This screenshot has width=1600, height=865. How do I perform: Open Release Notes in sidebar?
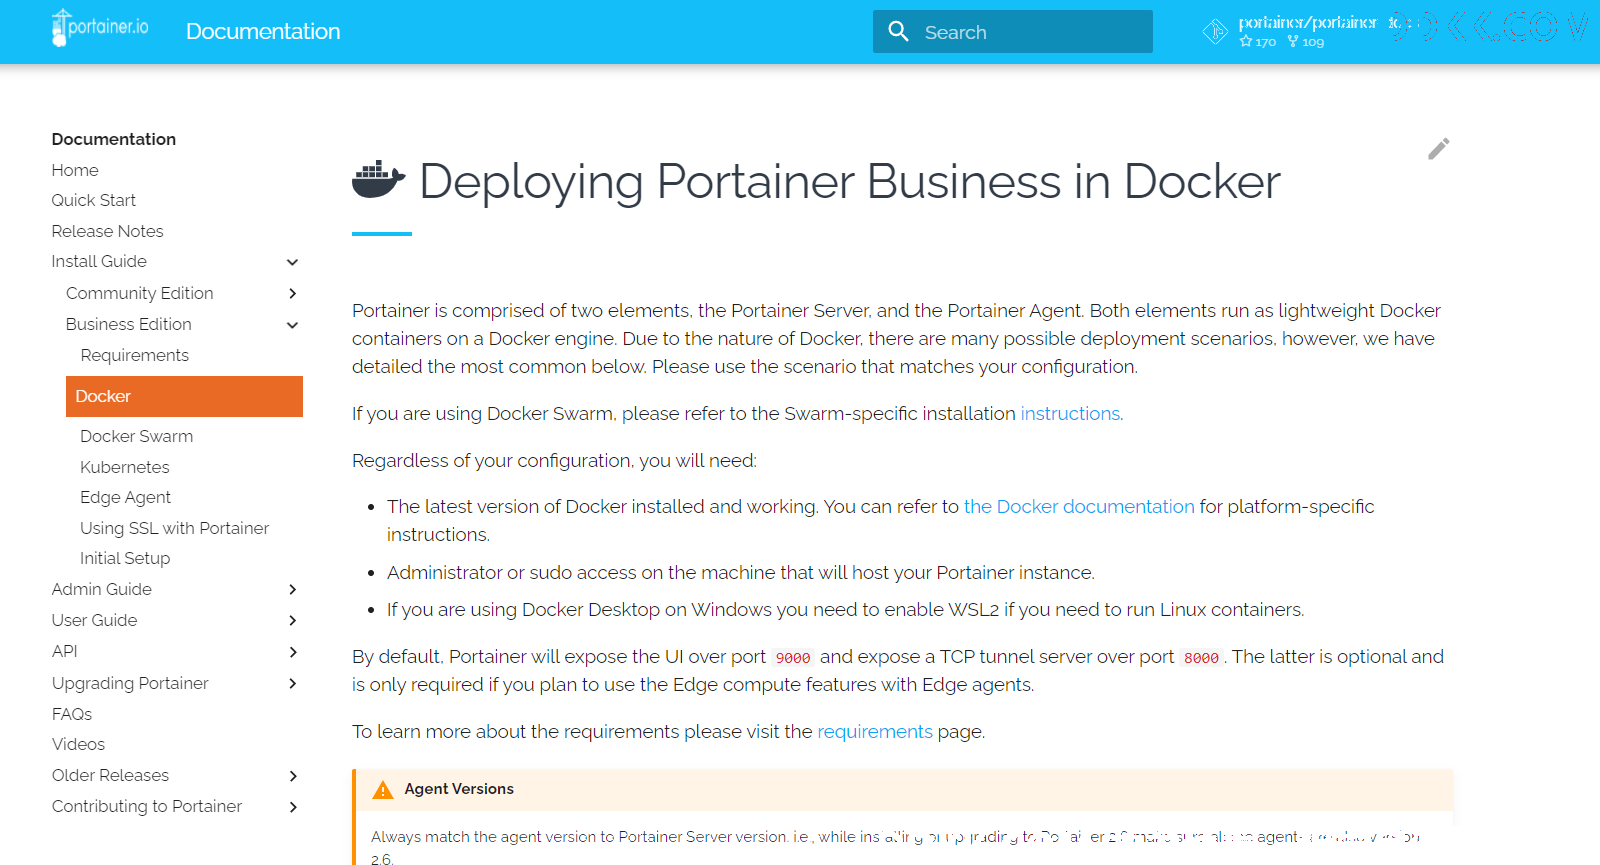click(x=108, y=231)
